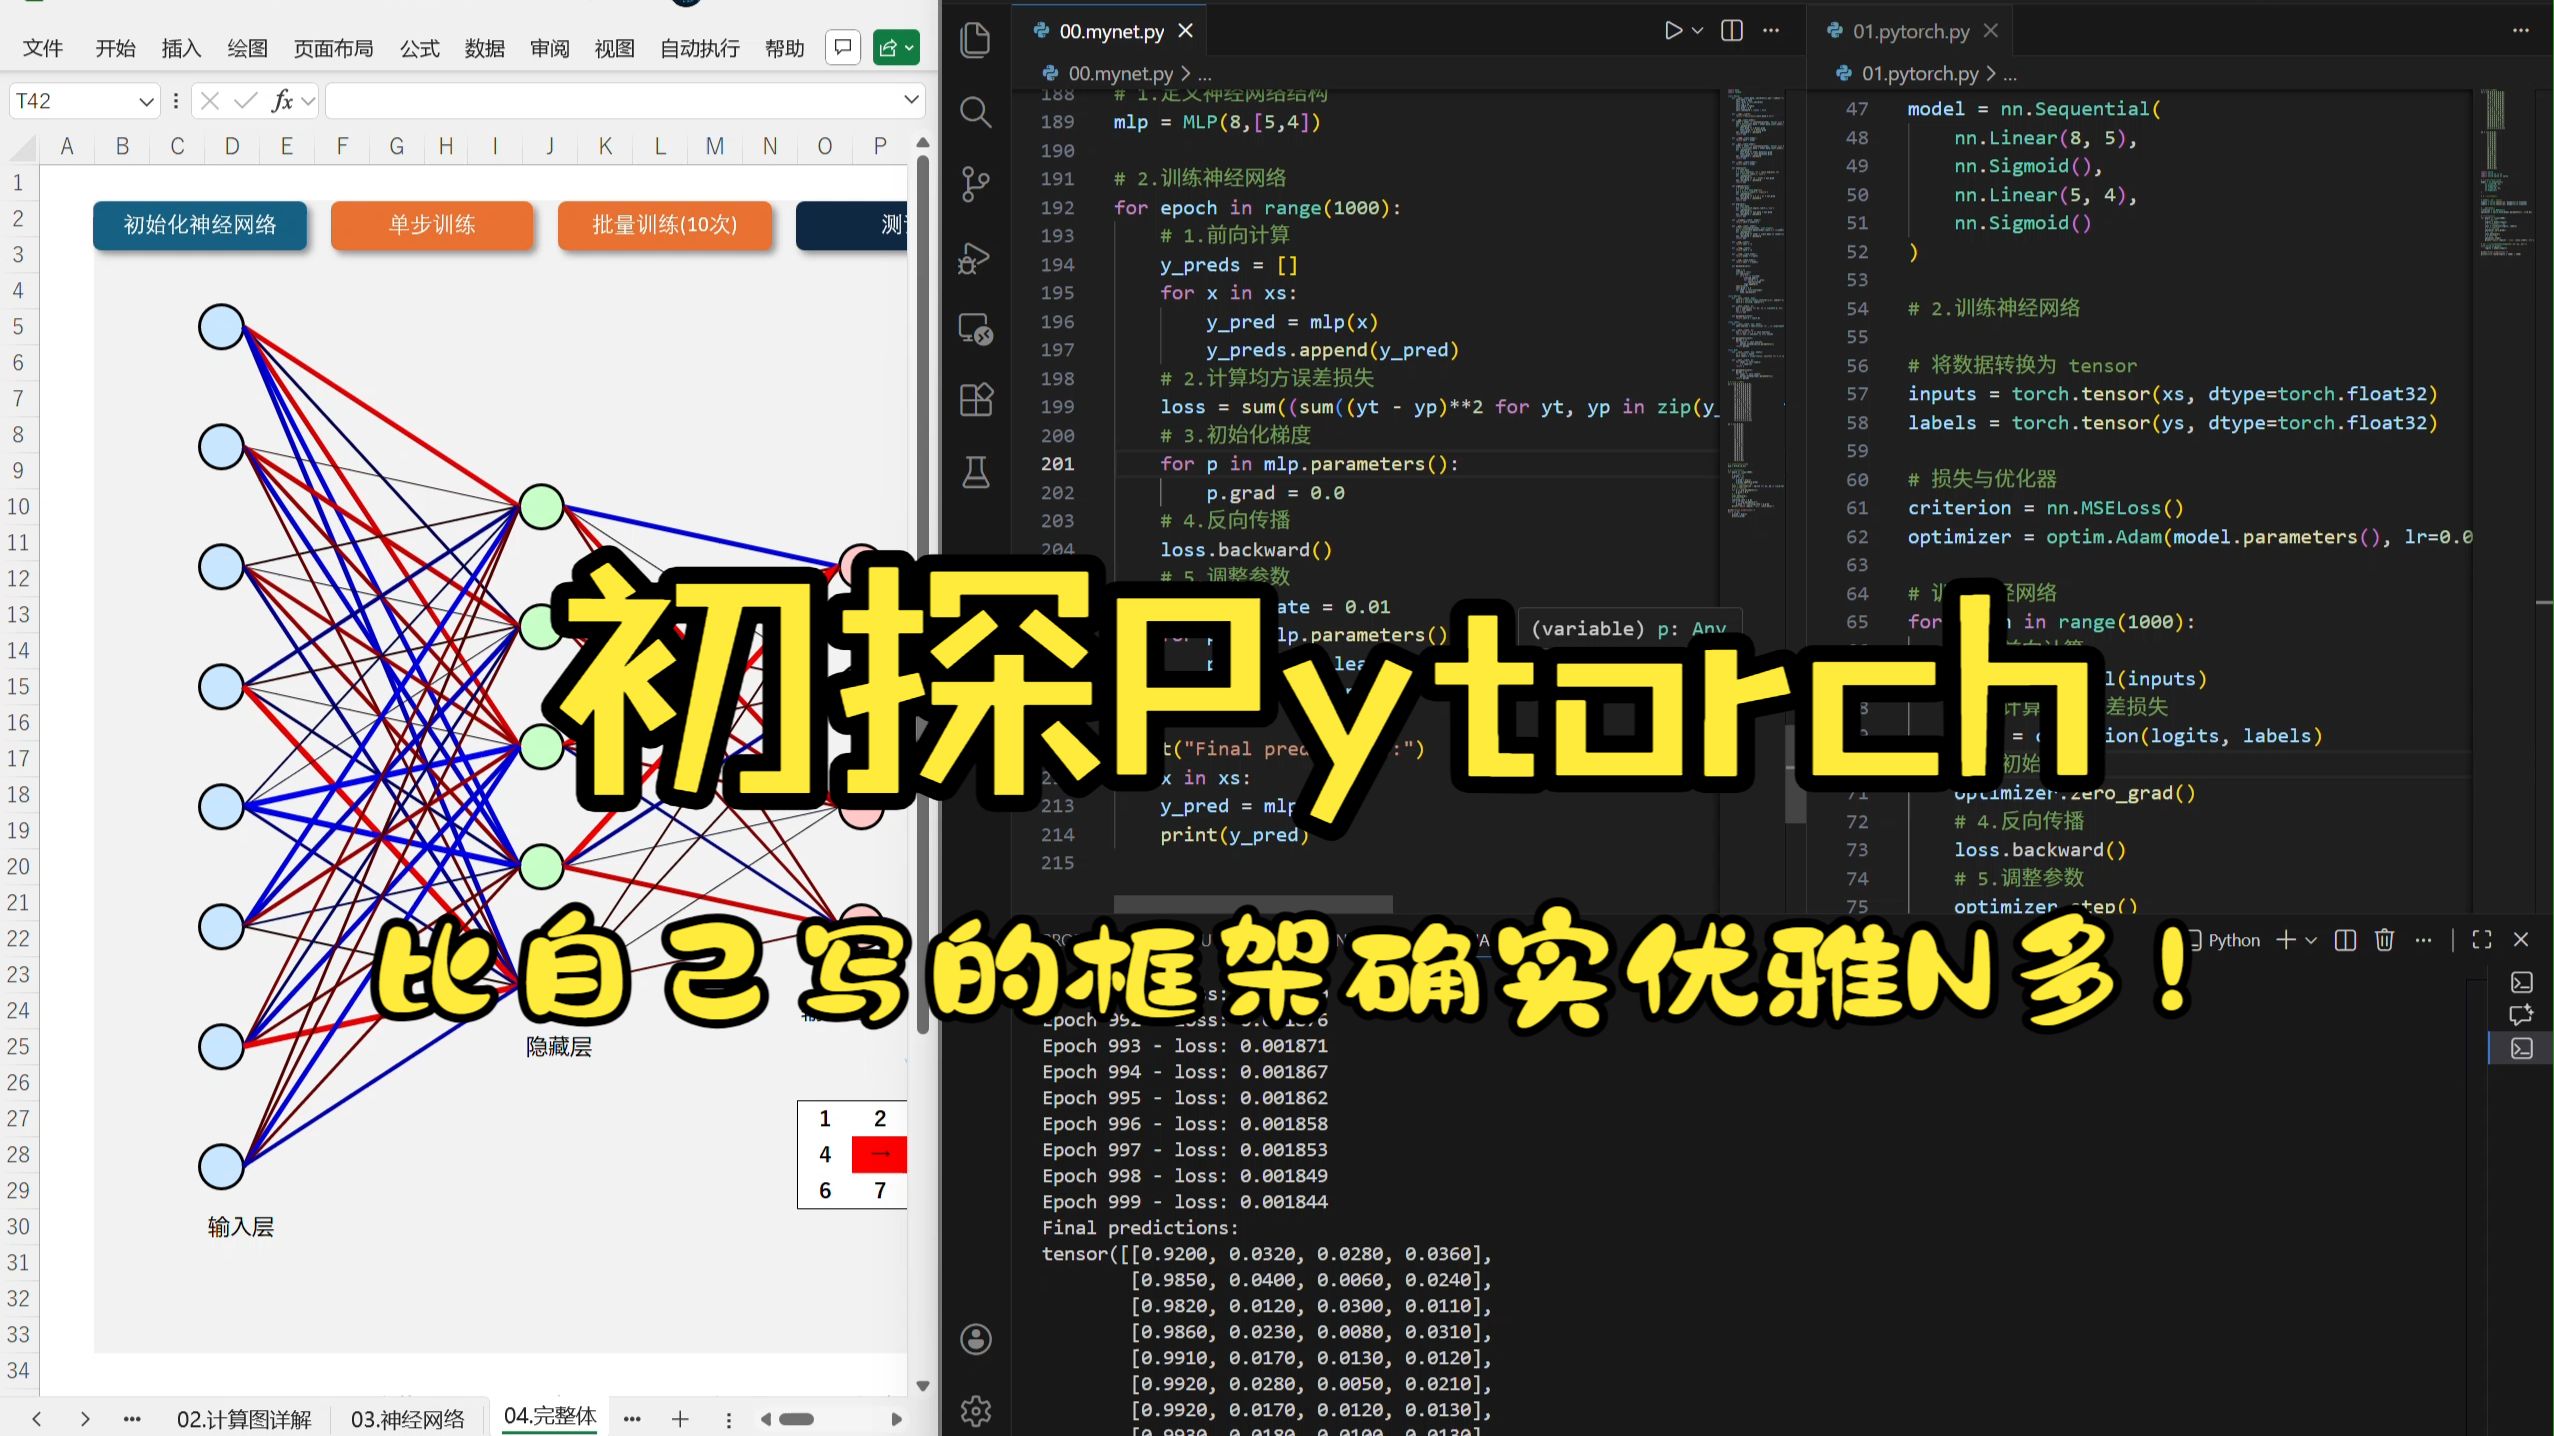Expand the Excel name box dropdown

pos(146,101)
